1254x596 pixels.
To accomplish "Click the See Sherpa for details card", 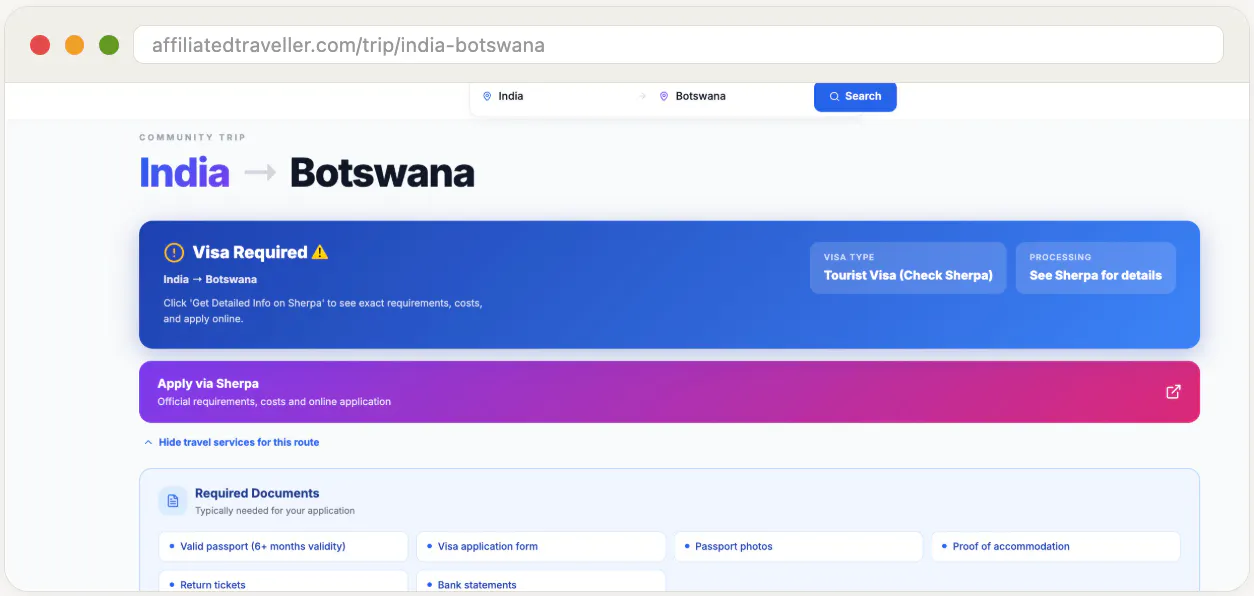I will pos(1096,268).
